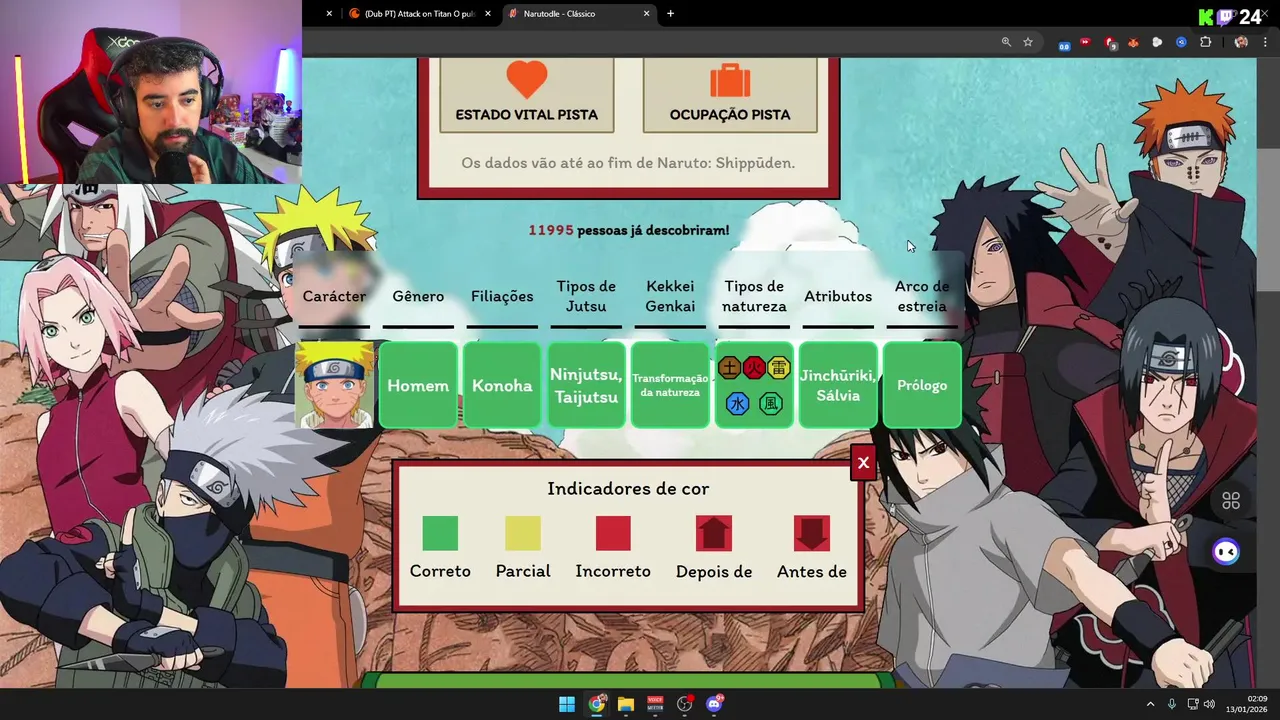The height and width of the screenshot is (720, 1280).
Task: Switch to the Attack on Titan tab
Action: point(419,14)
